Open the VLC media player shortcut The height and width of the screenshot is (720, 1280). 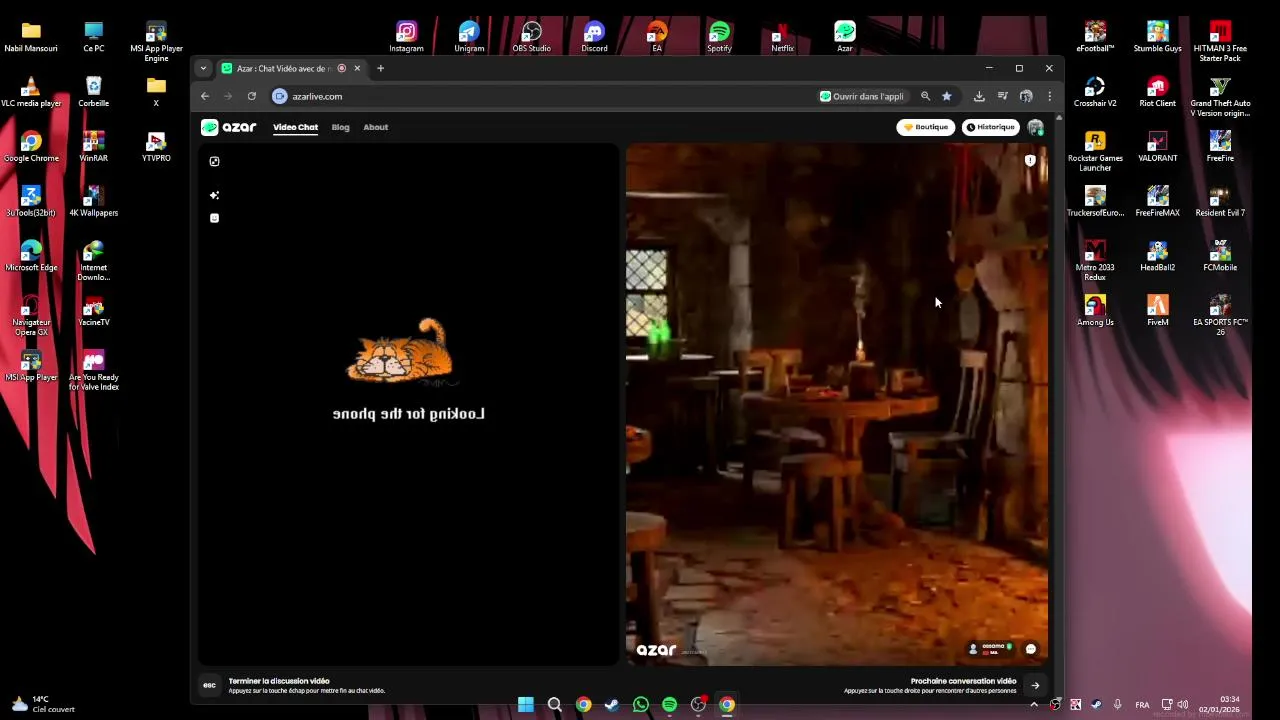click(x=31, y=92)
